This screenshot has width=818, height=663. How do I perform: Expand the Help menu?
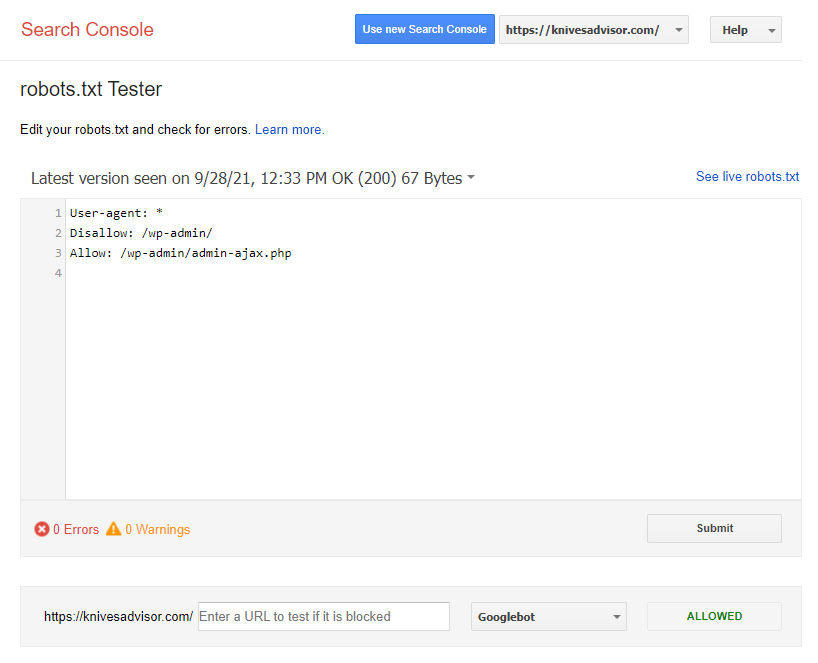click(x=745, y=30)
